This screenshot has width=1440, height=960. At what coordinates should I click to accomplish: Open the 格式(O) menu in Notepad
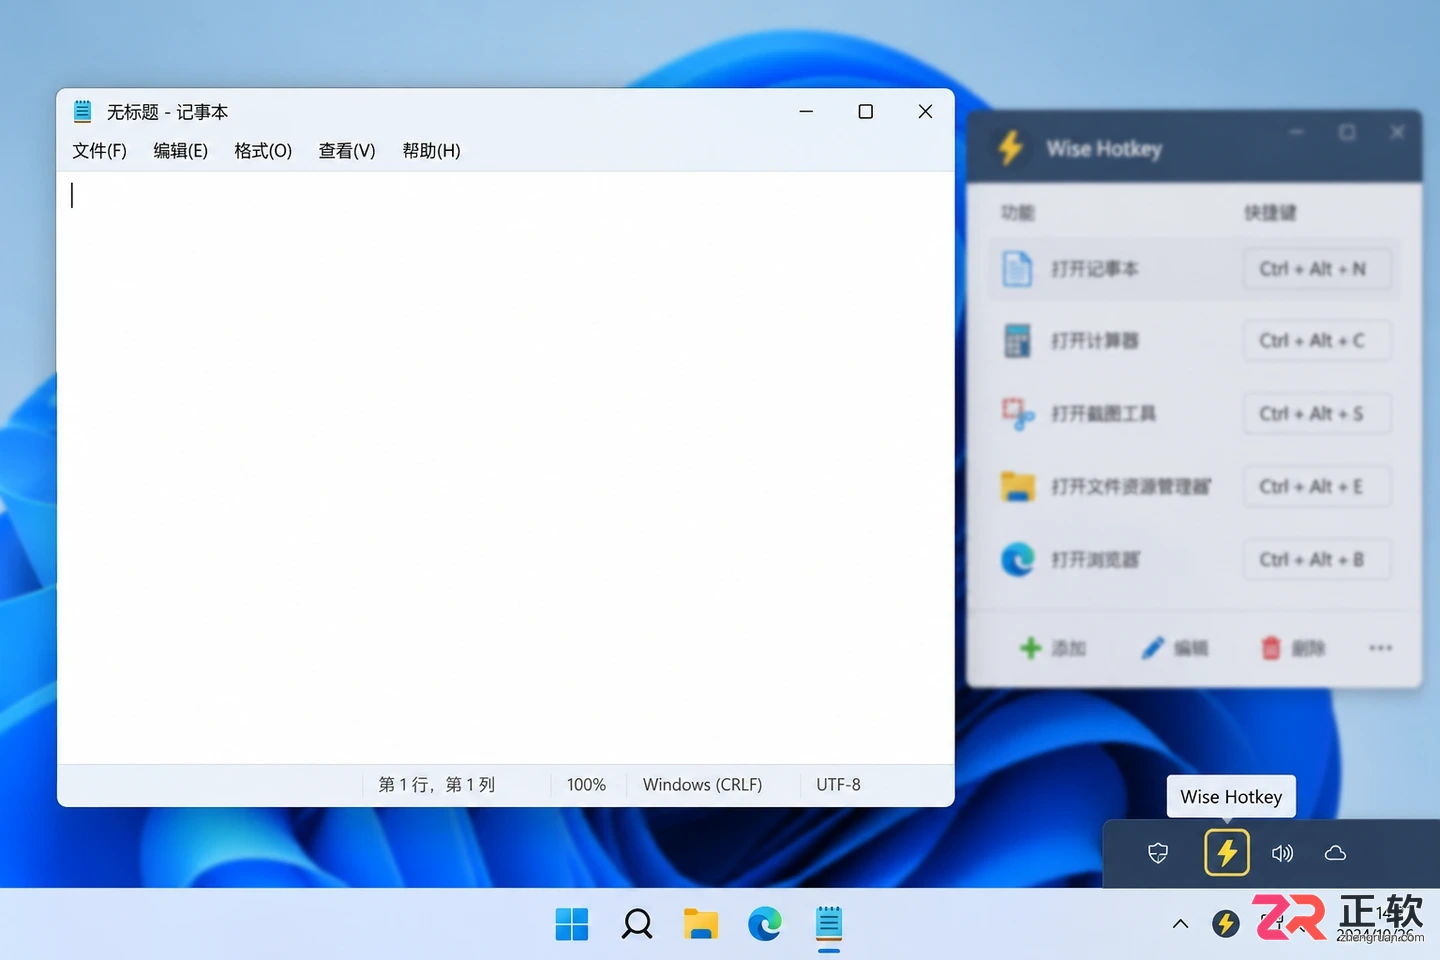coord(263,151)
